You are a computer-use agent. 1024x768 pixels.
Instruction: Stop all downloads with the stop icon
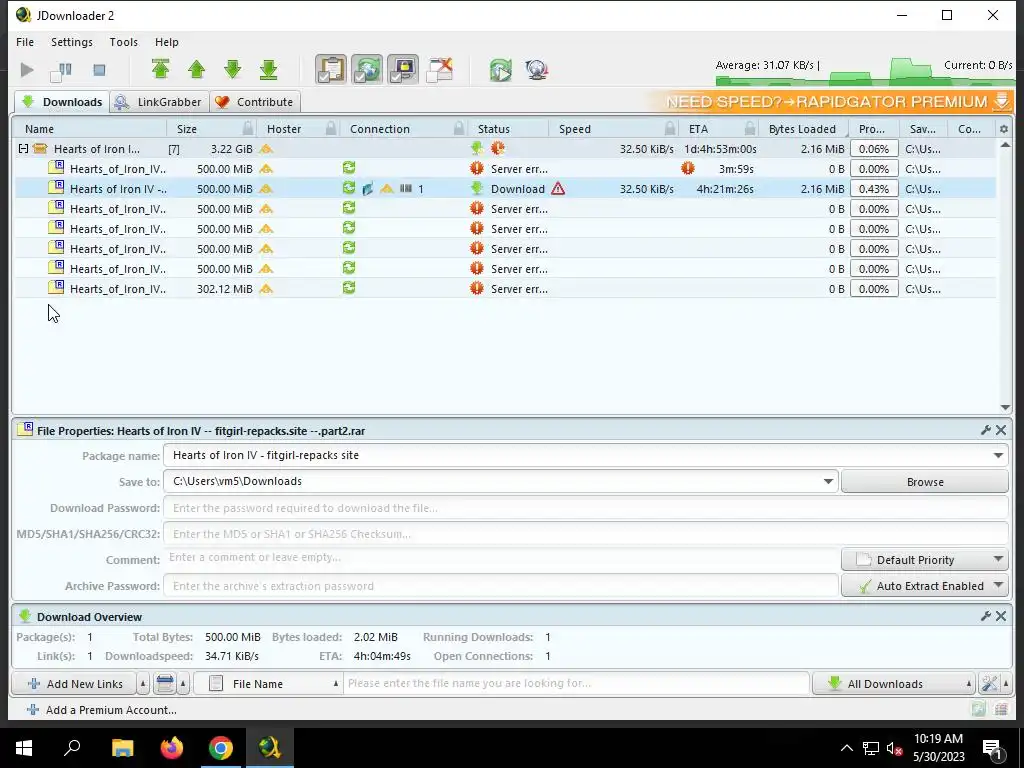(99, 70)
